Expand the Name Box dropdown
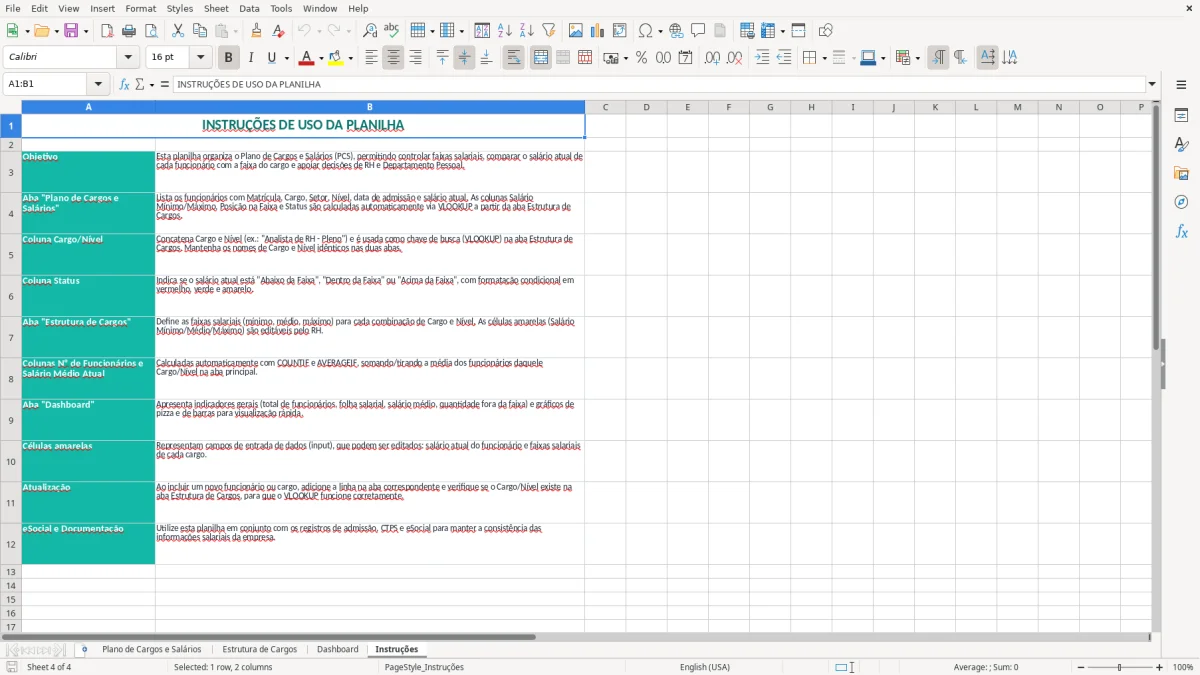The height and width of the screenshot is (675, 1200). pos(98,84)
